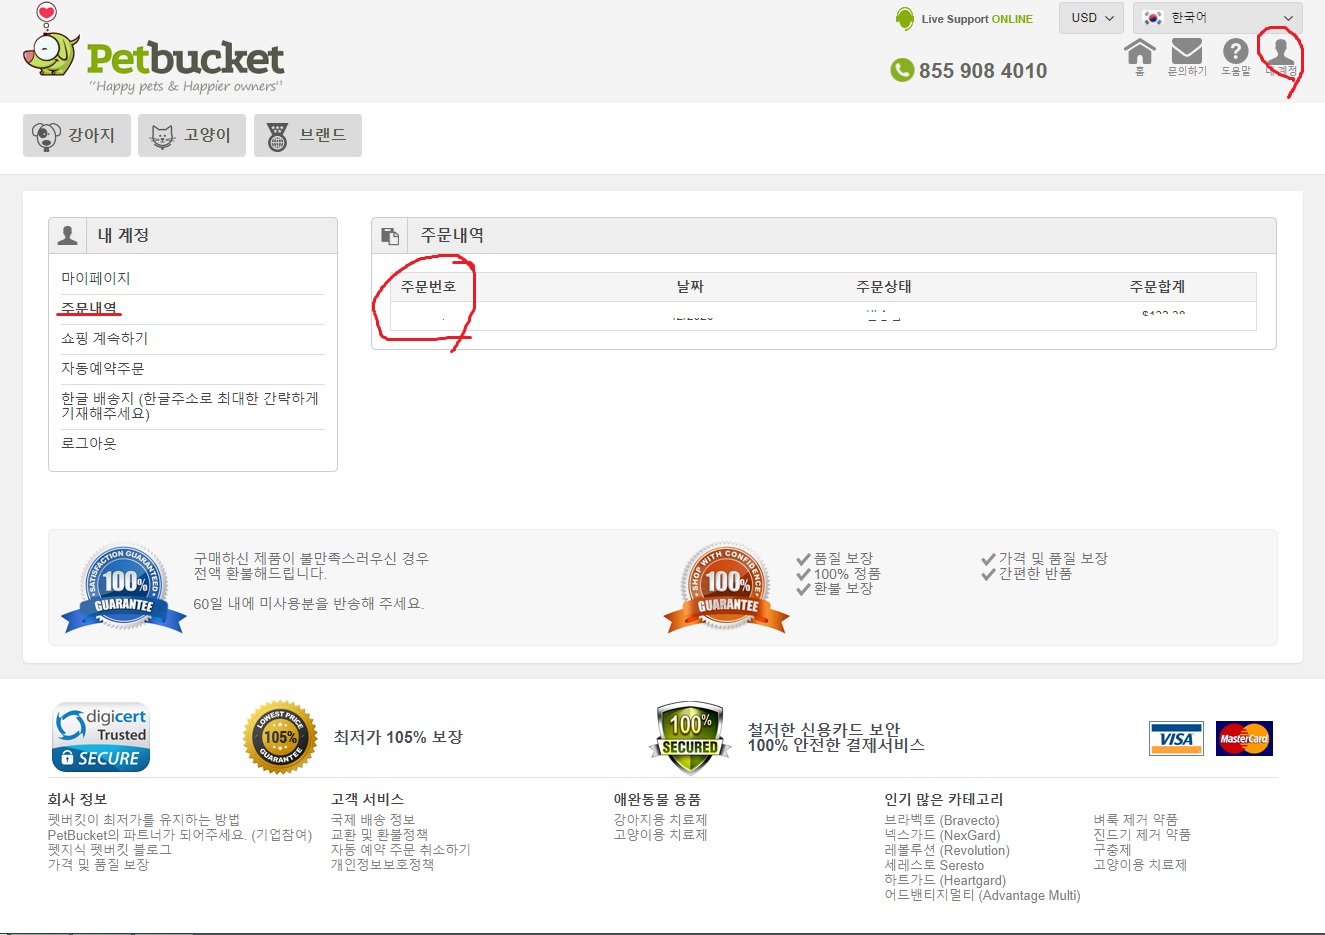Open 세레스토 Seresto link

934,865
